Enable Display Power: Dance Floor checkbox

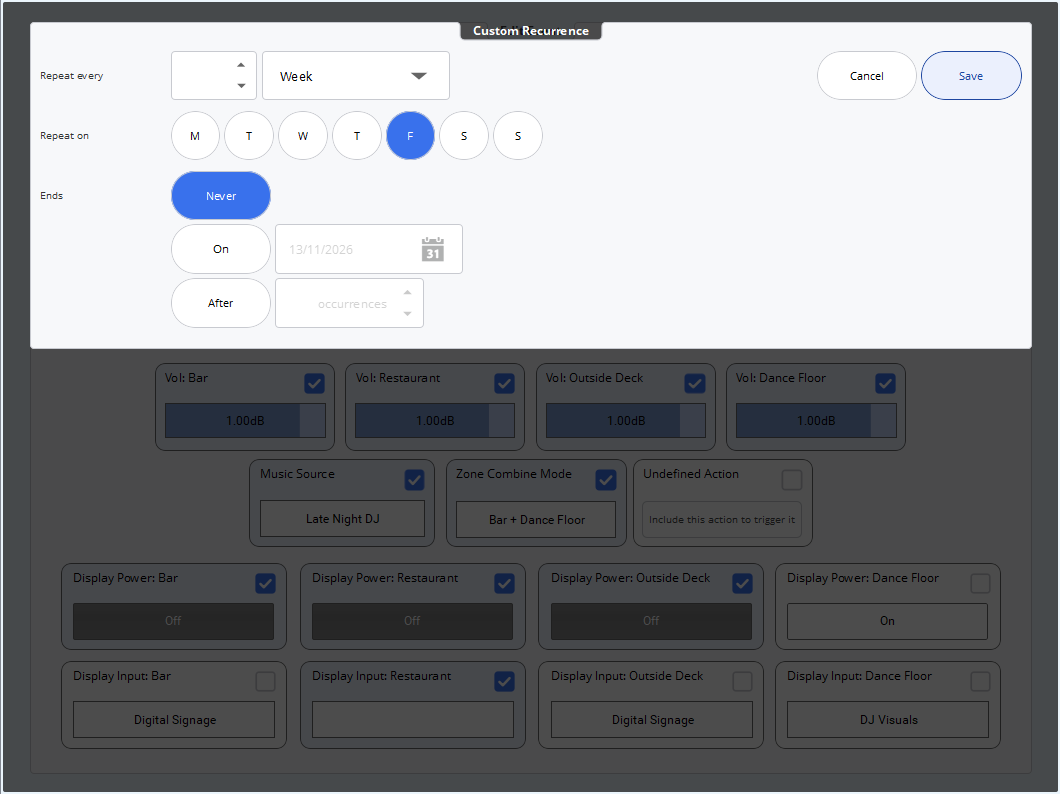point(980,583)
